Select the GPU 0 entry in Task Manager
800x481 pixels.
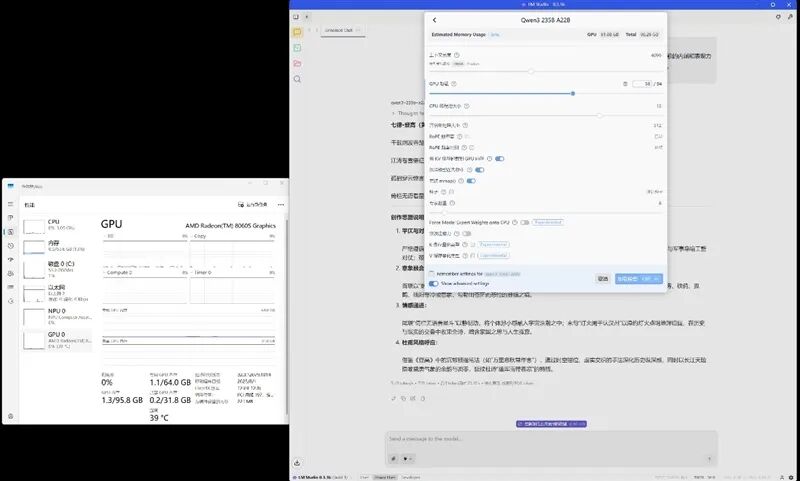click(57, 340)
